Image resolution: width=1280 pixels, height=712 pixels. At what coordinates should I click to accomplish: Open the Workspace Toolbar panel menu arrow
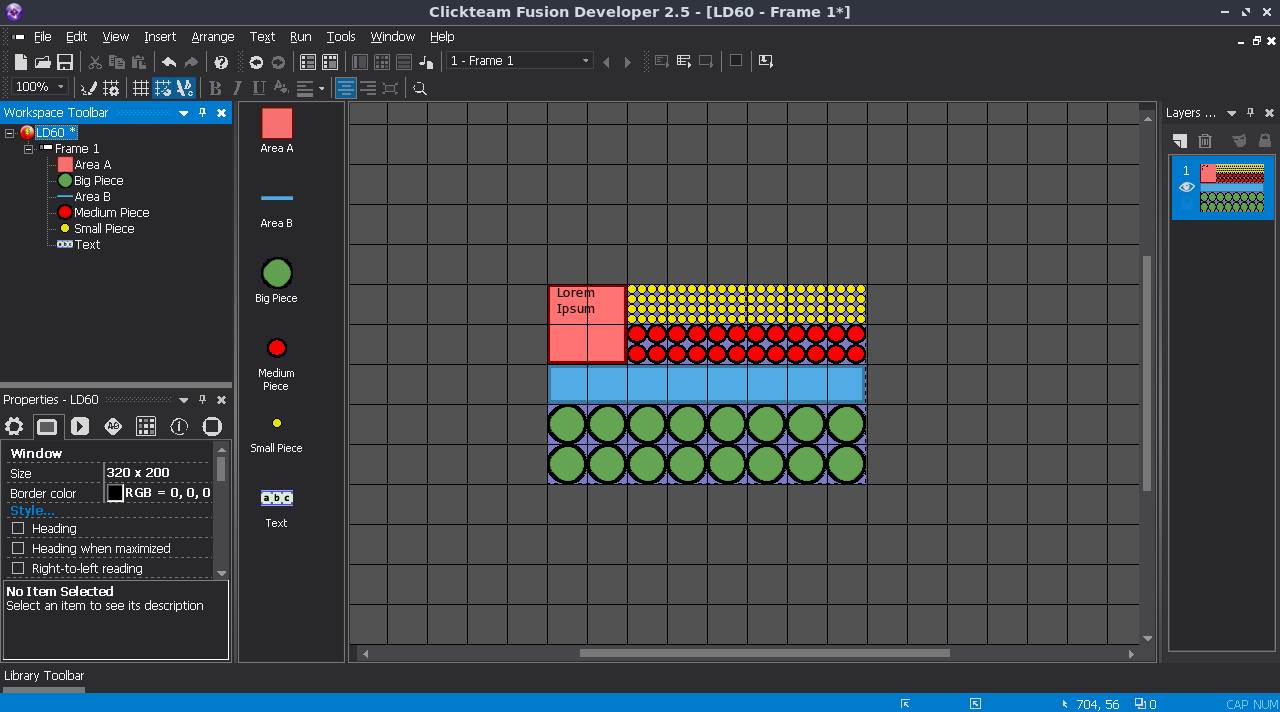pyautogui.click(x=184, y=113)
